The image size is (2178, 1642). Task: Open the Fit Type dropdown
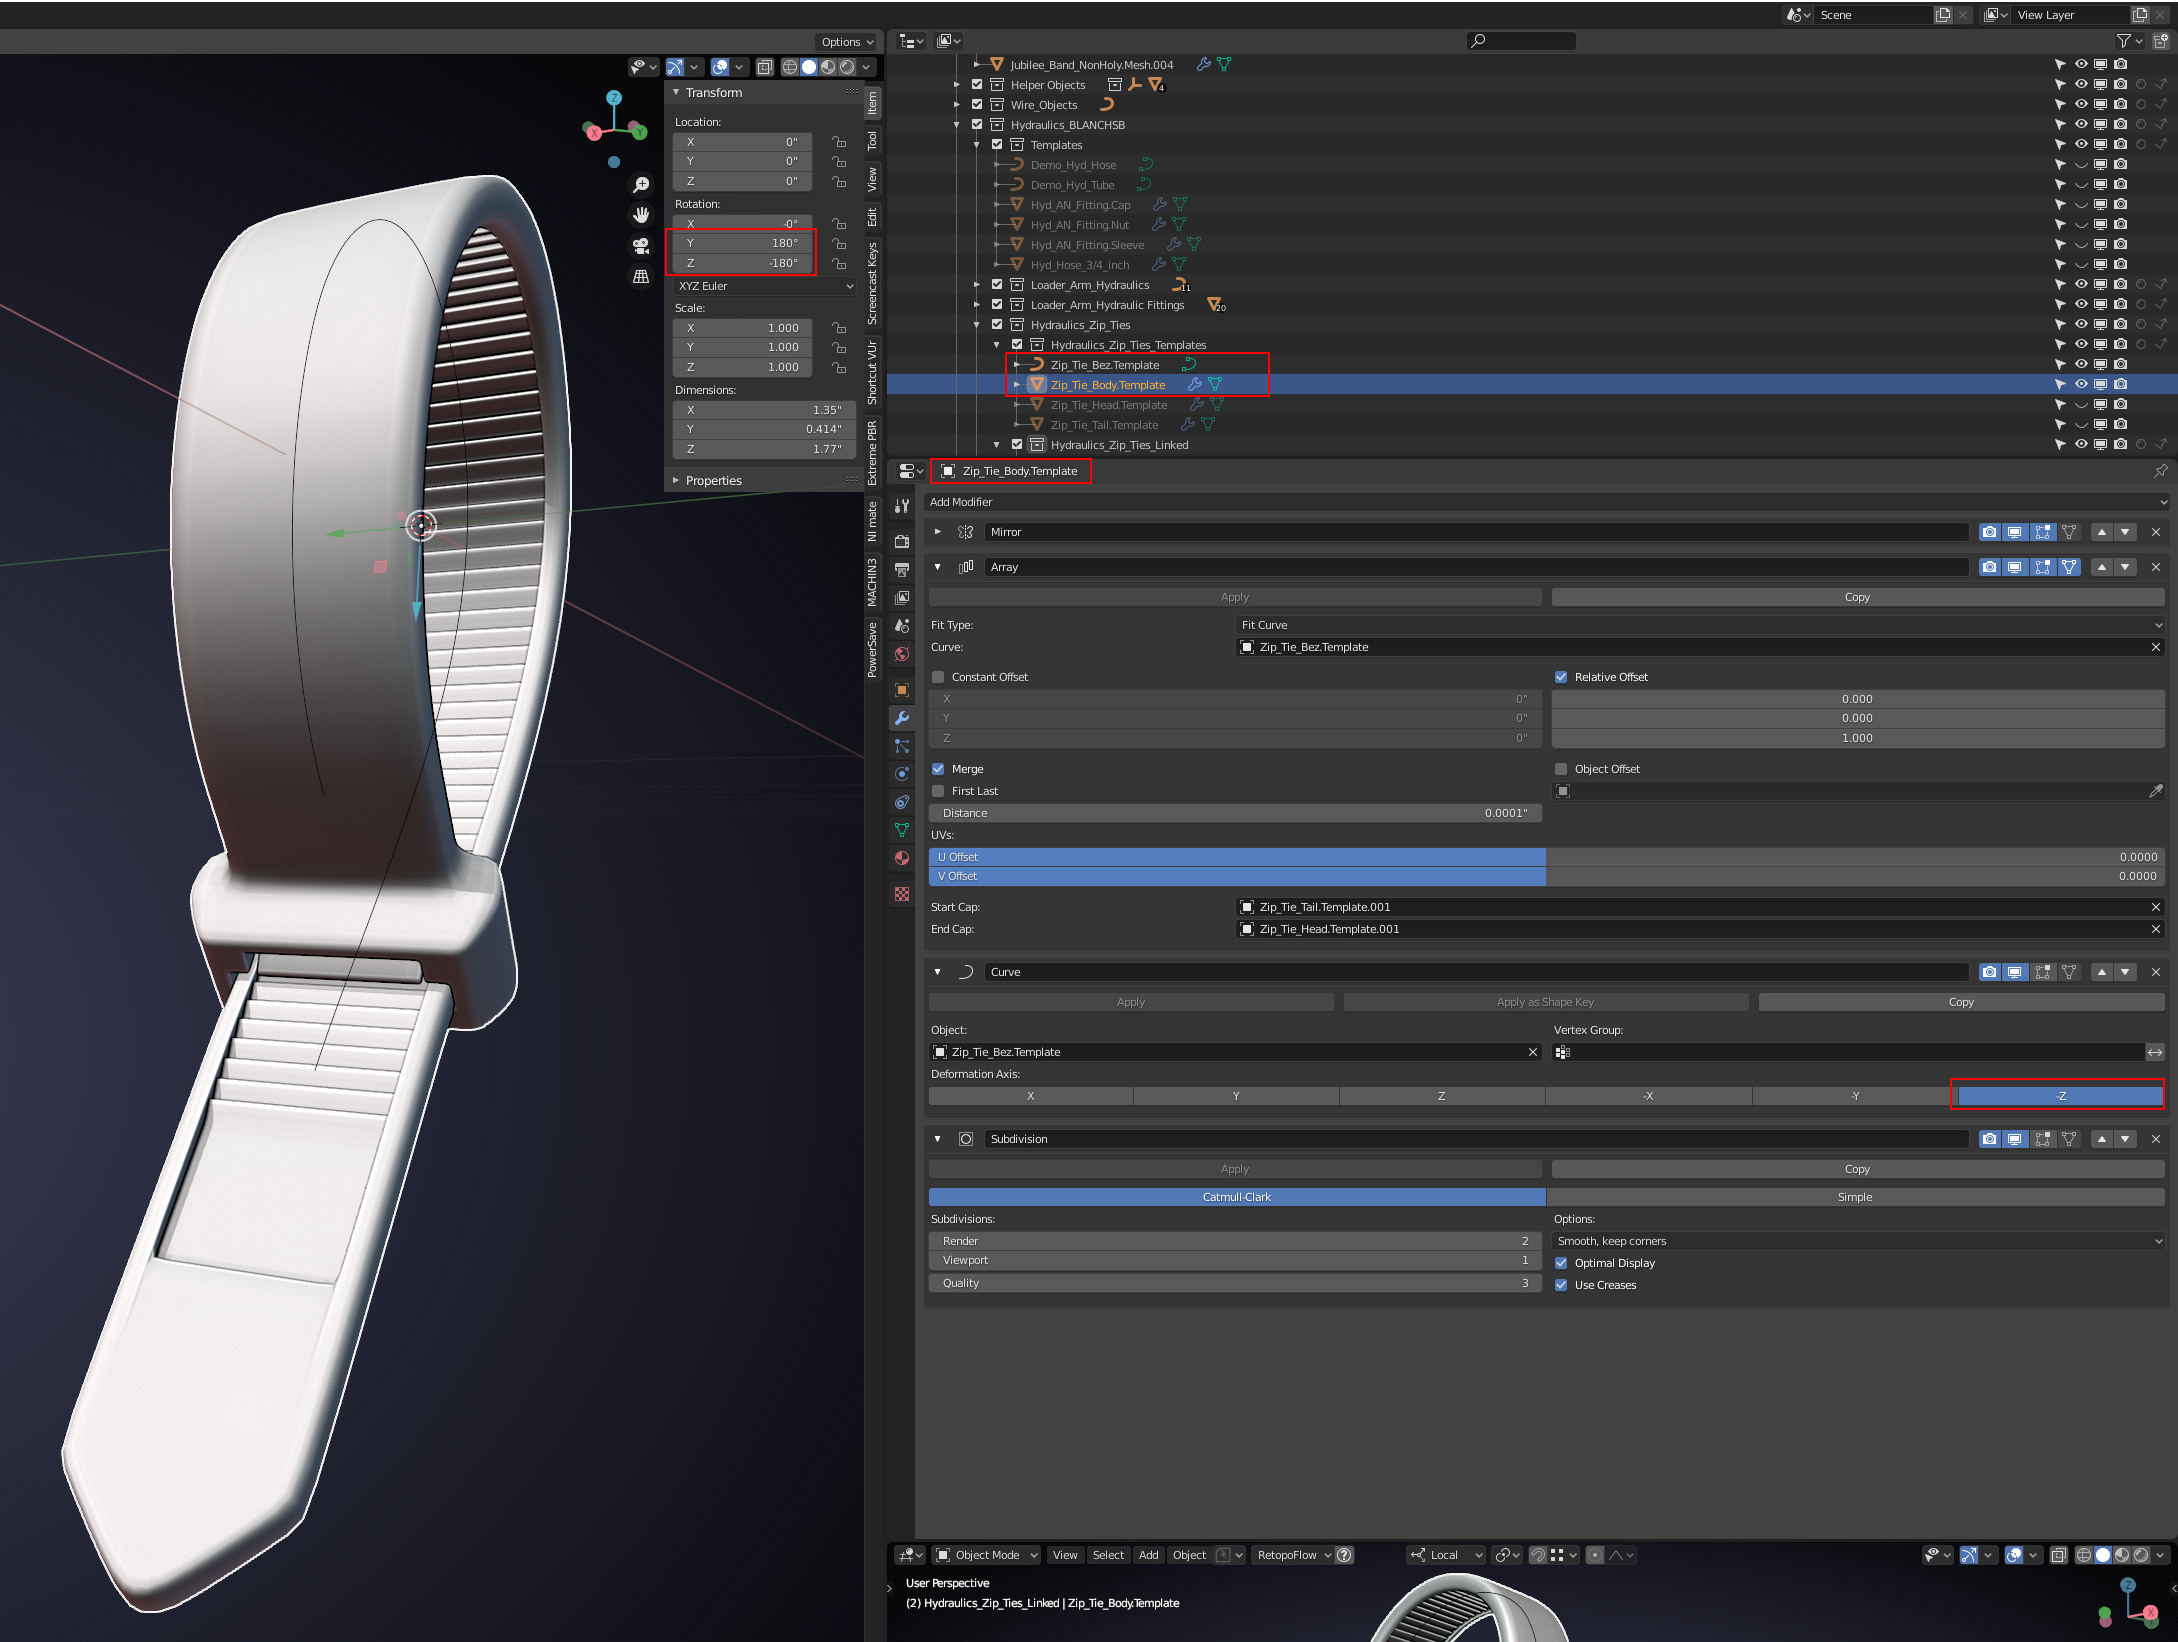pos(1700,625)
